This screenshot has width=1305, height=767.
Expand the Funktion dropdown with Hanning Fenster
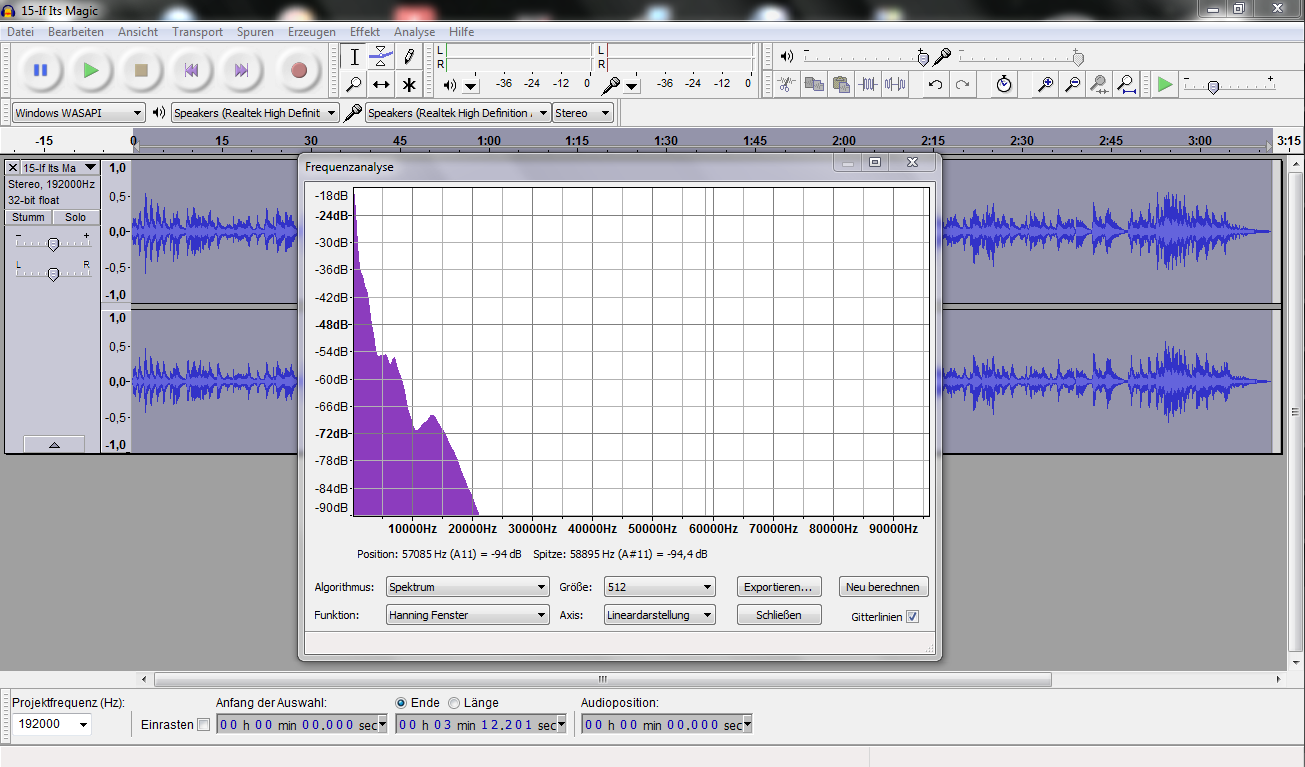(x=467, y=615)
